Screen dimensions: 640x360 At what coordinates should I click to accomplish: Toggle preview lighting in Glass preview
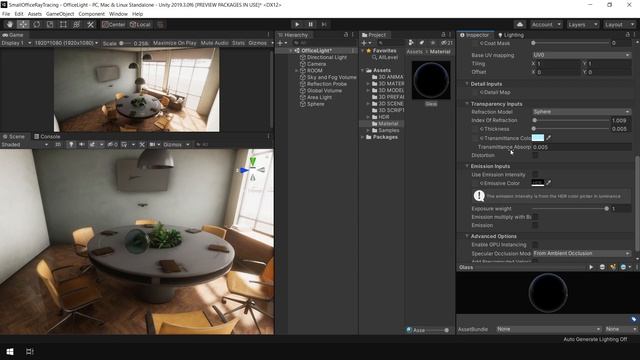[613, 267]
